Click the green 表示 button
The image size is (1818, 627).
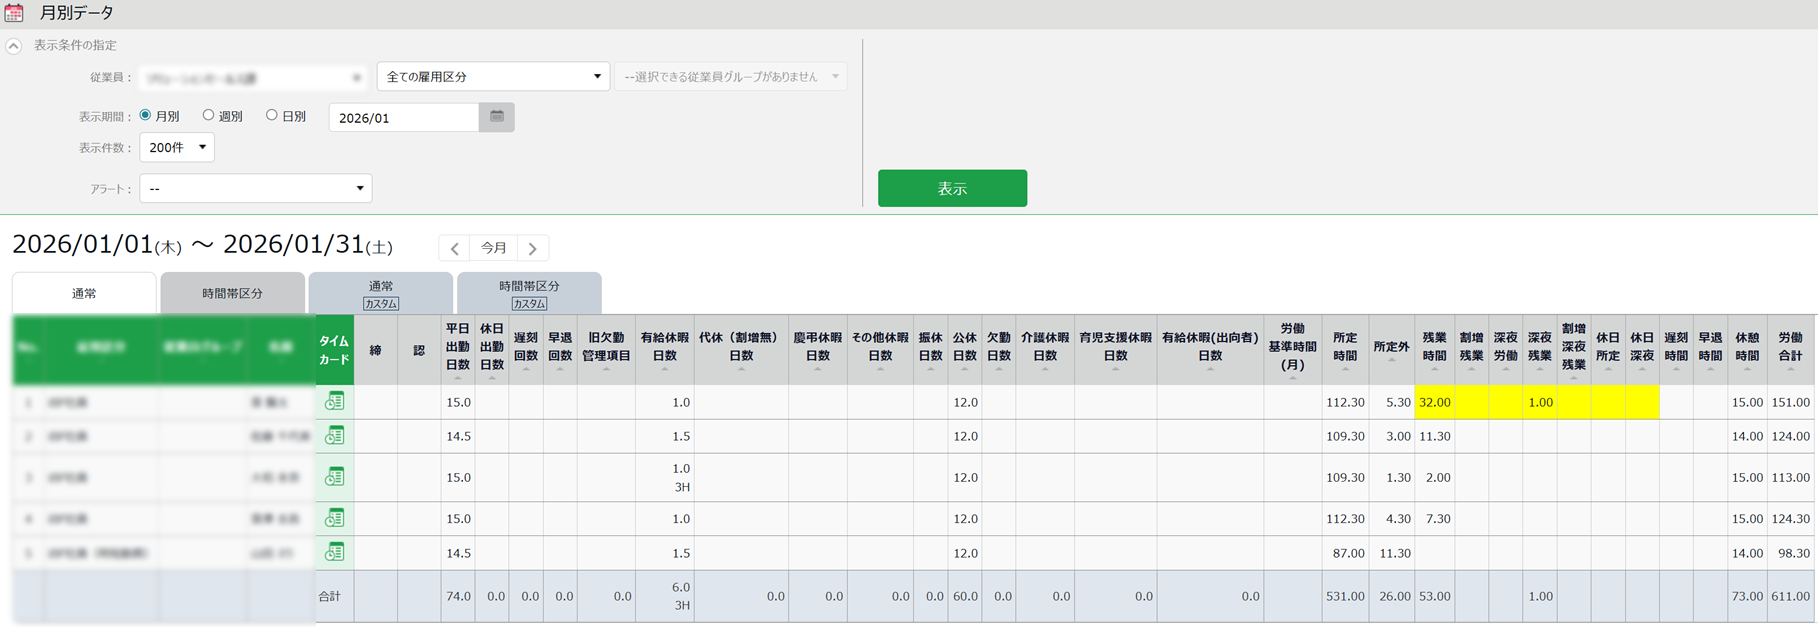tap(952, 189)
